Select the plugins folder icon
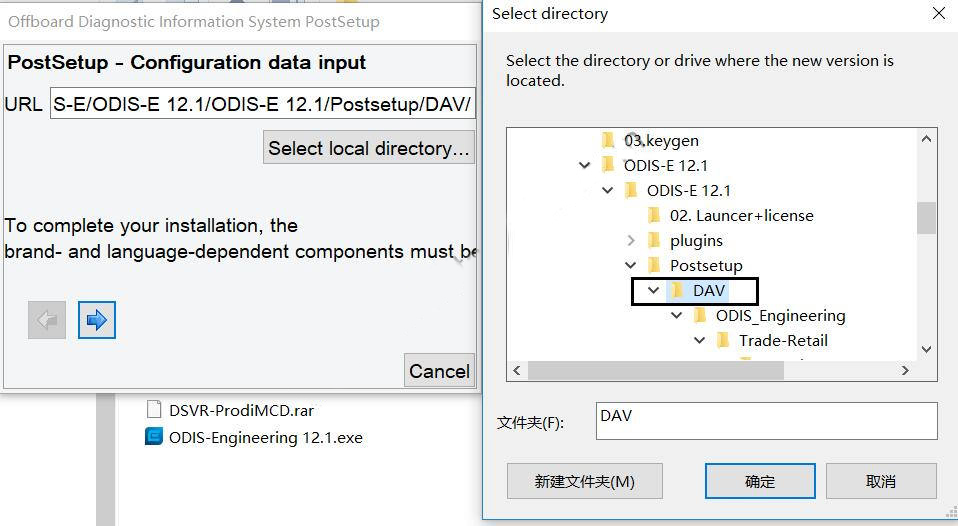 pos(655,240)
